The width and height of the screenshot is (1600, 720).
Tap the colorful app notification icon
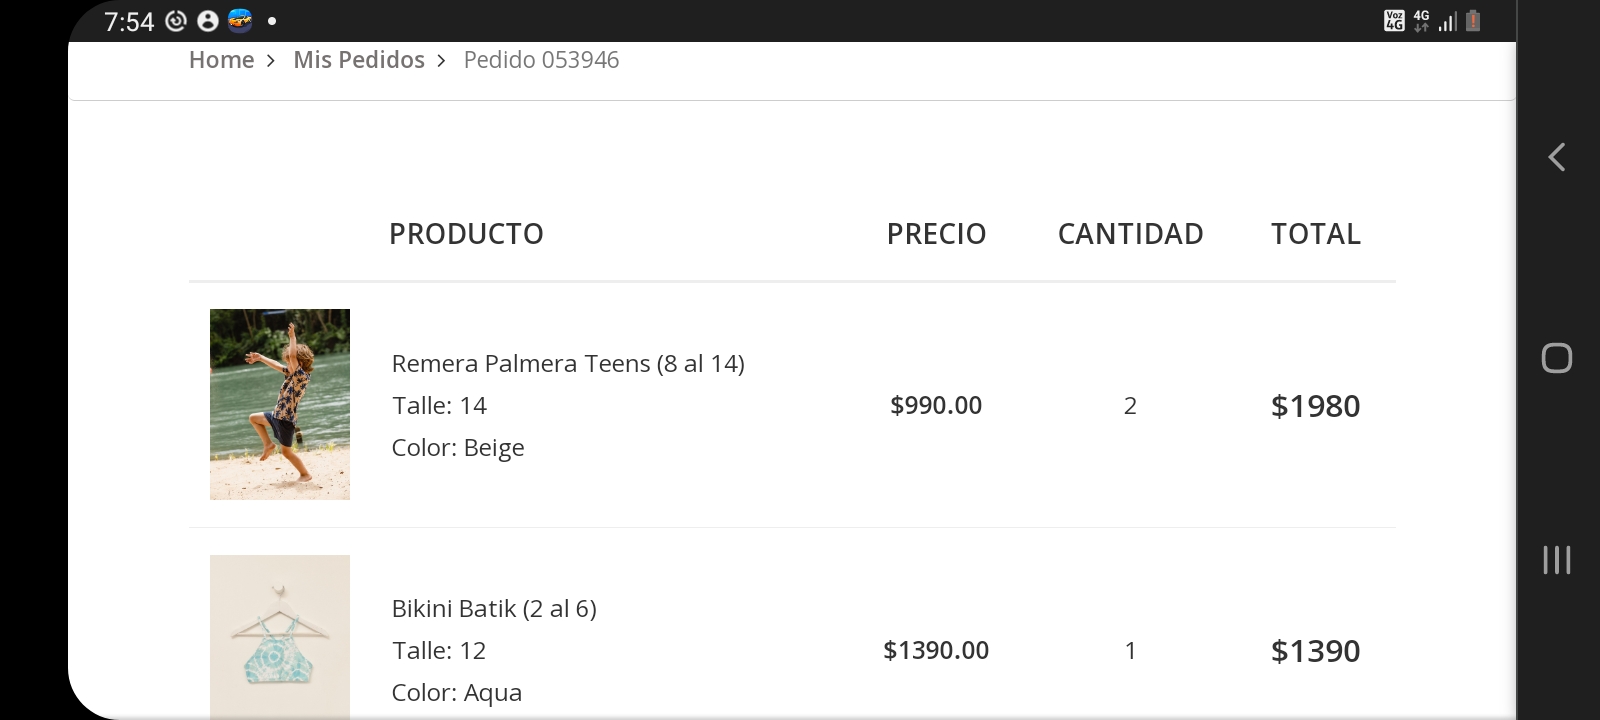coord(240,20)
